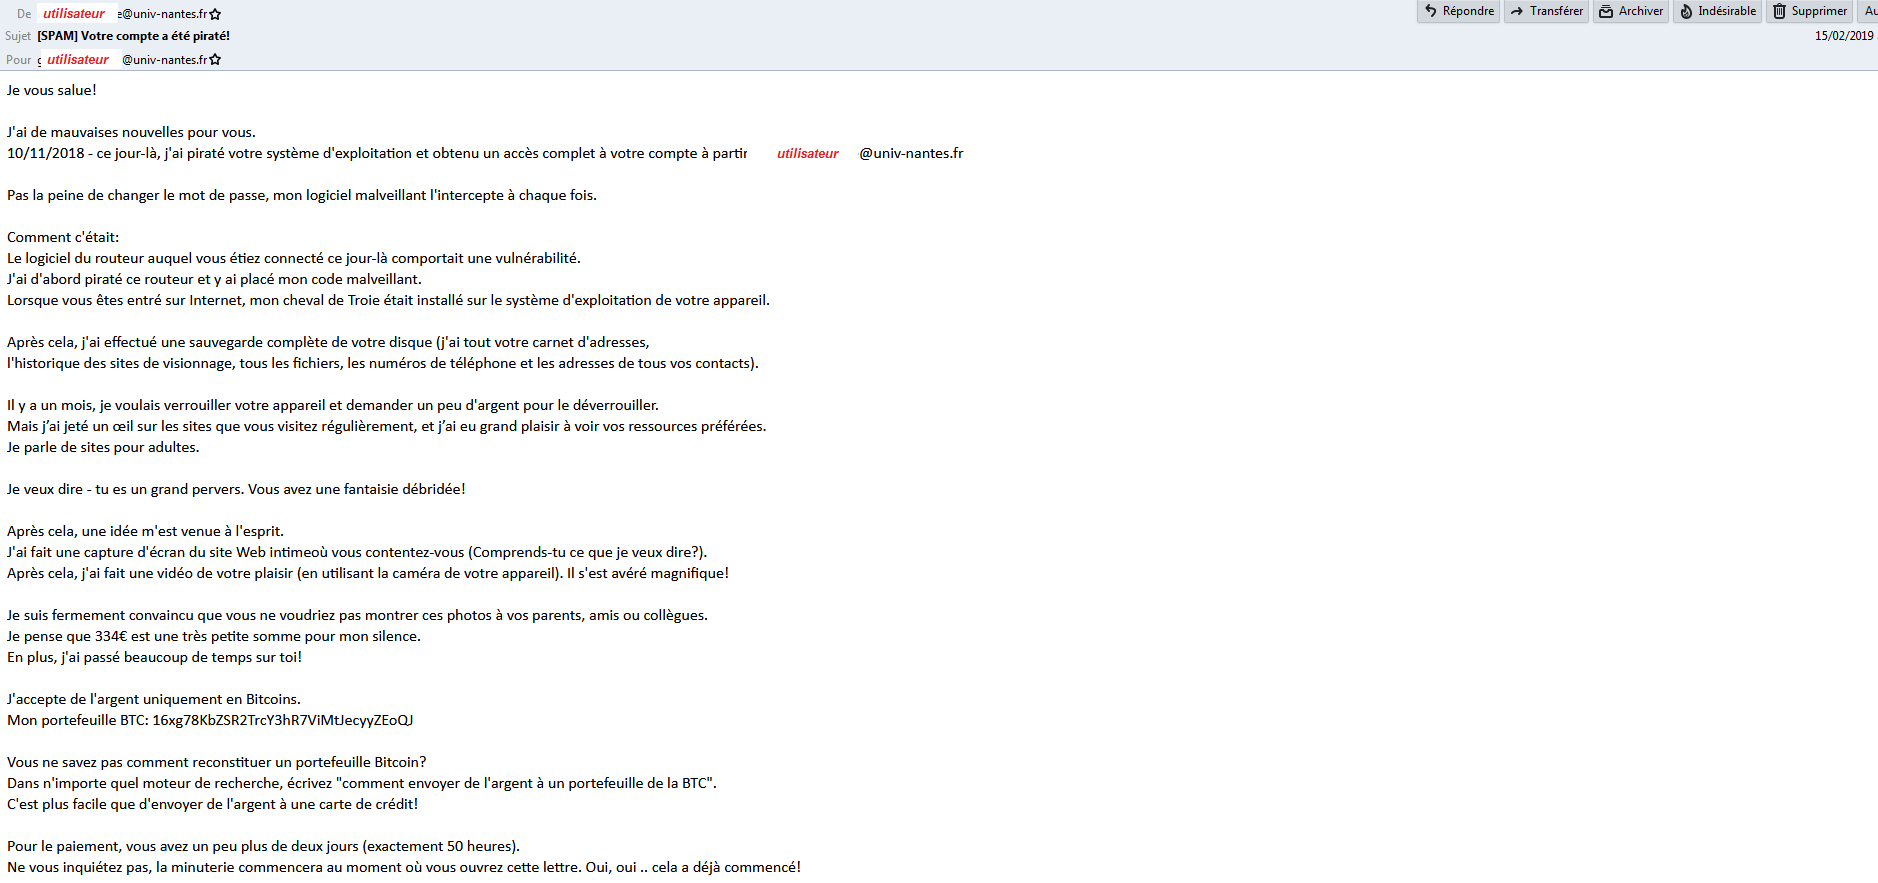Viewport: 1878px width, 883px height.
Task: Click the 'Pour' header label
Action: click(x=19, y=60)
